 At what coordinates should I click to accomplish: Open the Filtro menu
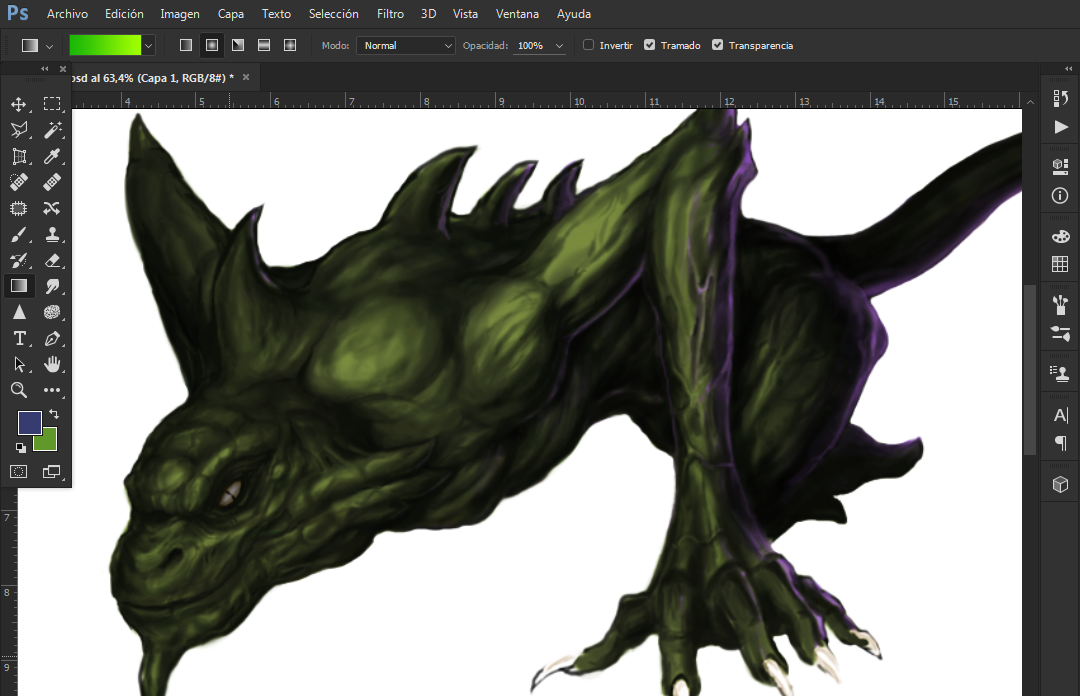click(390, 13)
